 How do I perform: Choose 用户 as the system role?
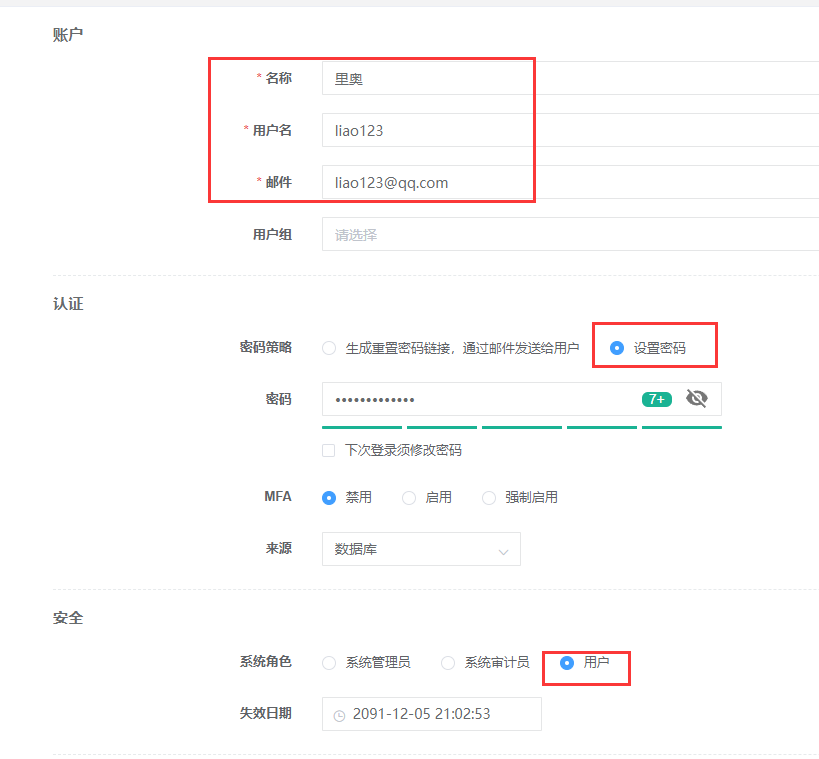[x=566, y=662]
